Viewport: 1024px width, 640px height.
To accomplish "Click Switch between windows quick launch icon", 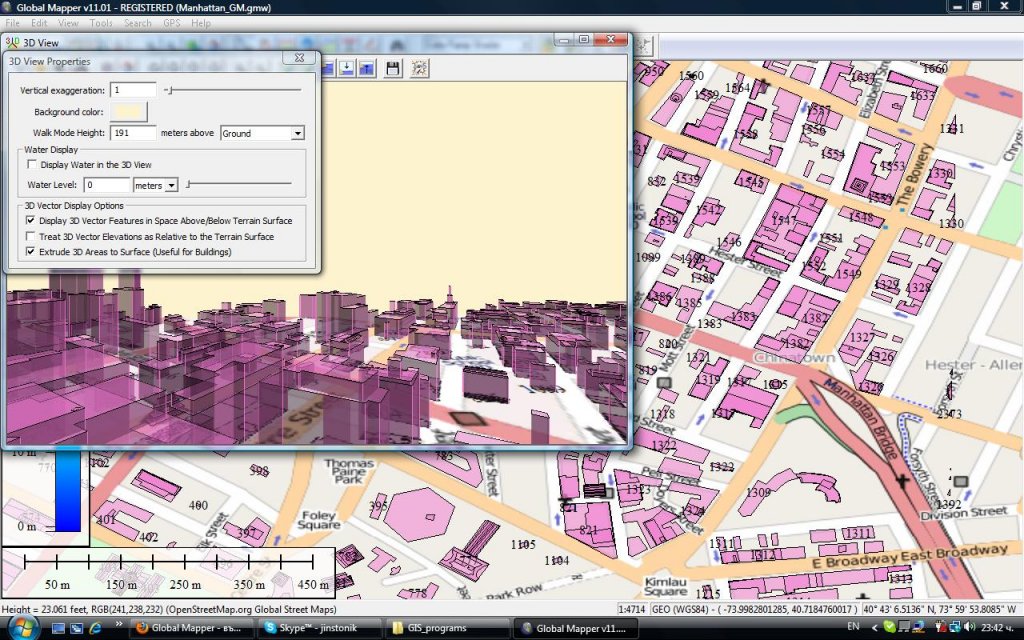I will pos(76,628).
